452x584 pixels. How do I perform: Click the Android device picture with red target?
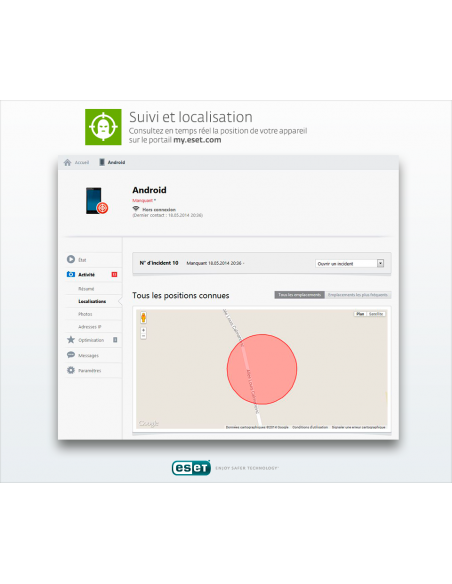pyautogui.click(x=96, y=200)
